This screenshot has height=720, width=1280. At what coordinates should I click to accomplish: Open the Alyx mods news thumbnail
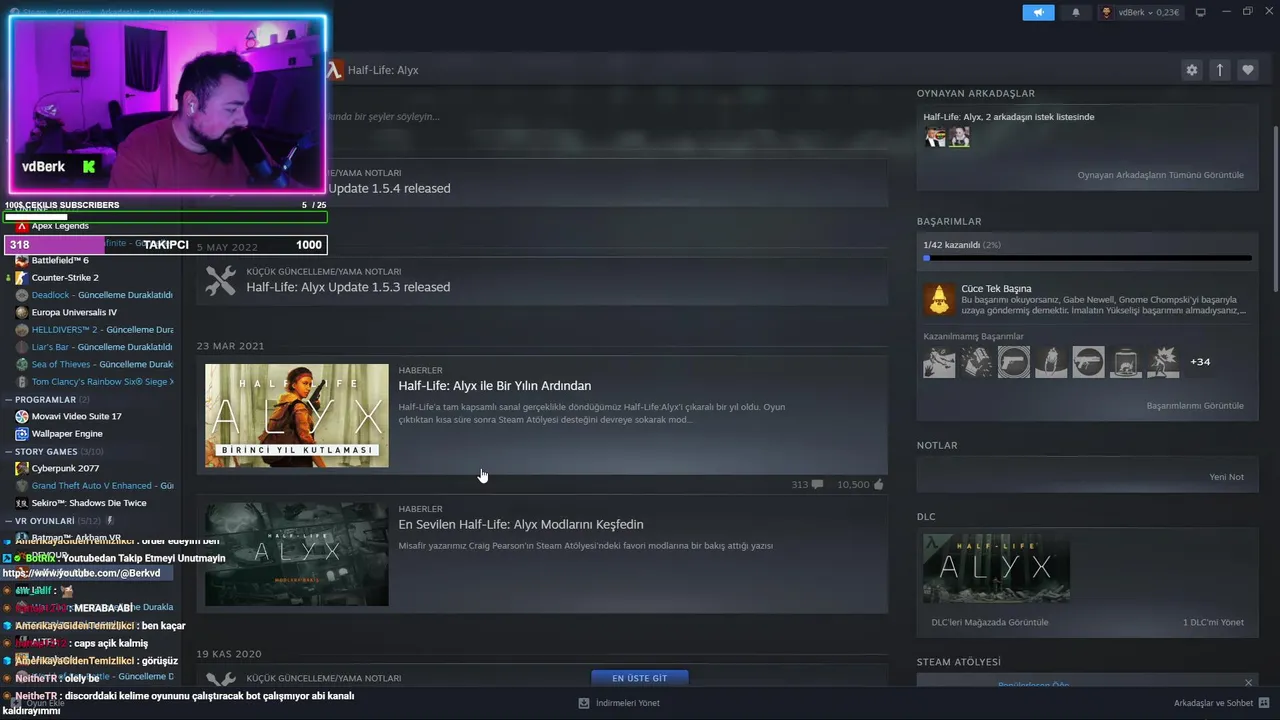297,554
